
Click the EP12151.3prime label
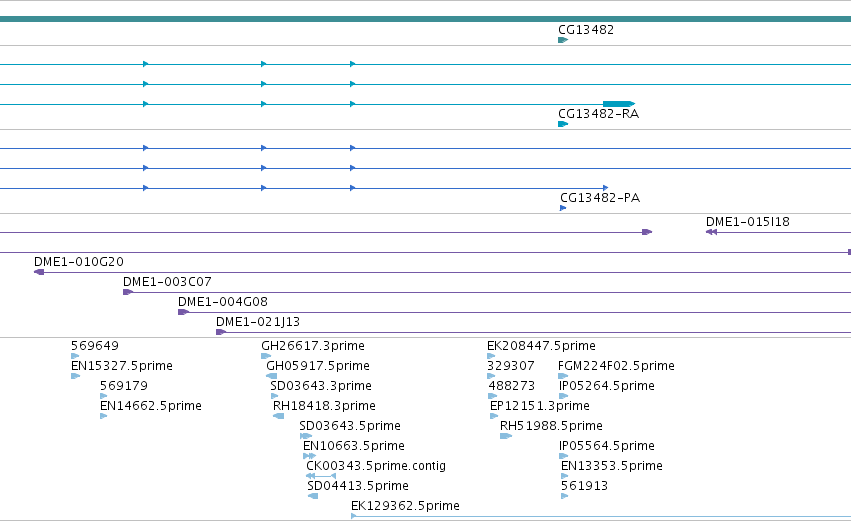539,406
